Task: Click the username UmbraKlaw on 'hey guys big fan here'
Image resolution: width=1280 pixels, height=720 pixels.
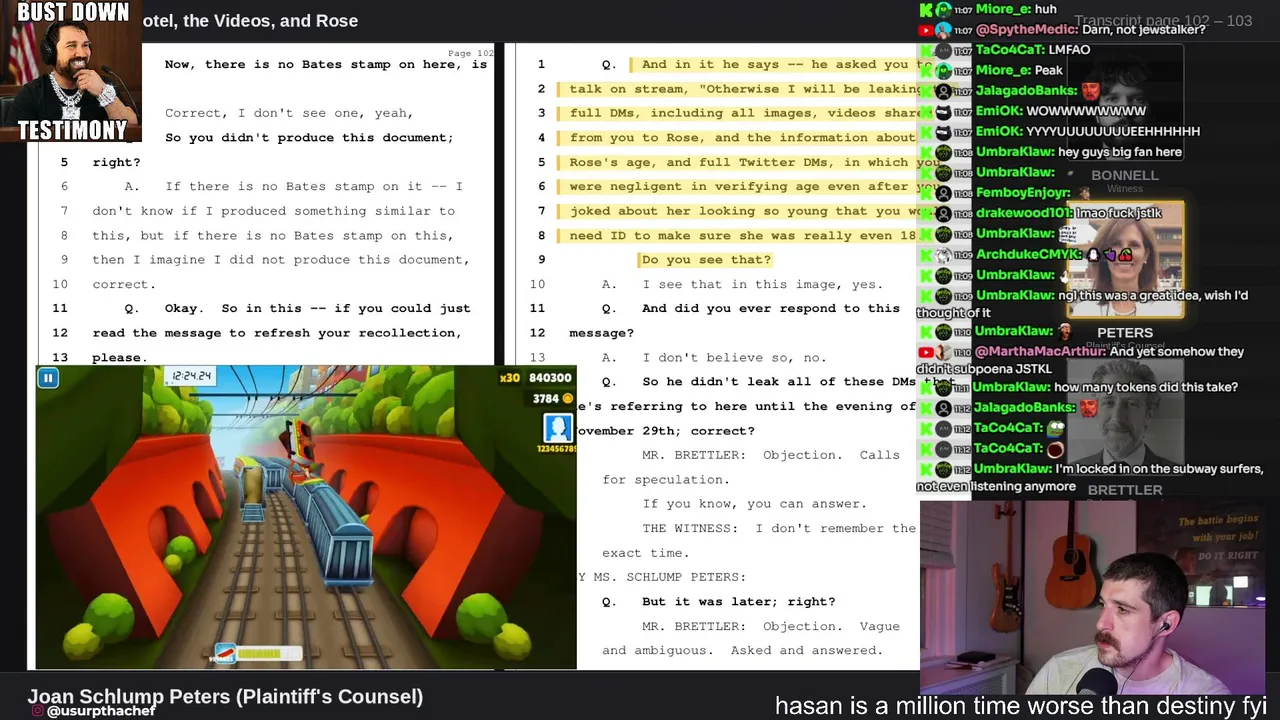Action: pos(1014,152)
